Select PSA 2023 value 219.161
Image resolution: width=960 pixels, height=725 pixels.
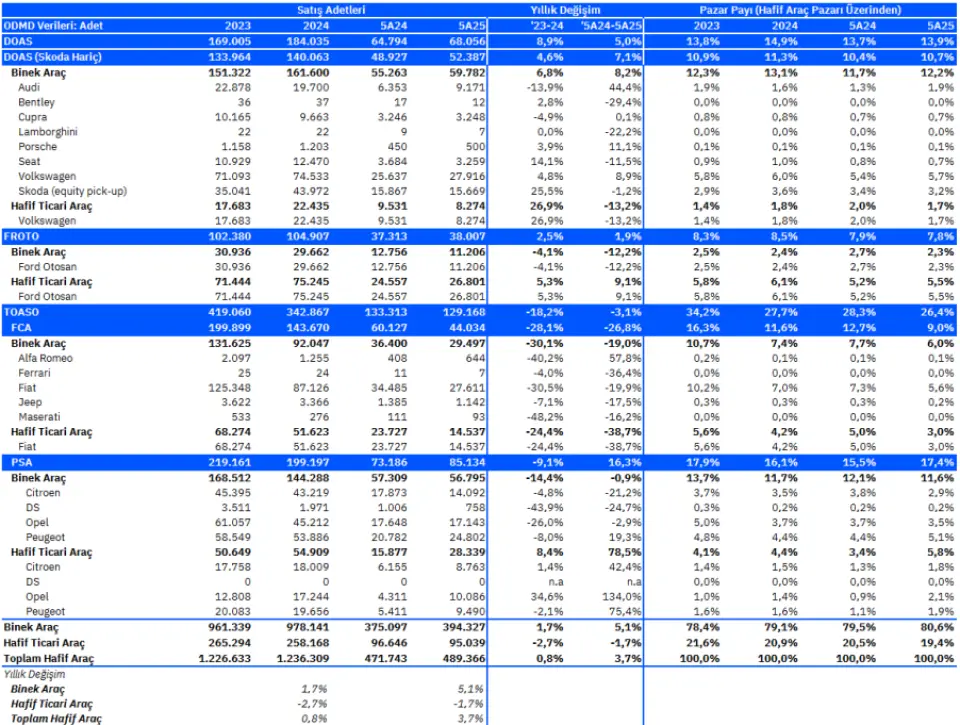(x=230, y=462)
